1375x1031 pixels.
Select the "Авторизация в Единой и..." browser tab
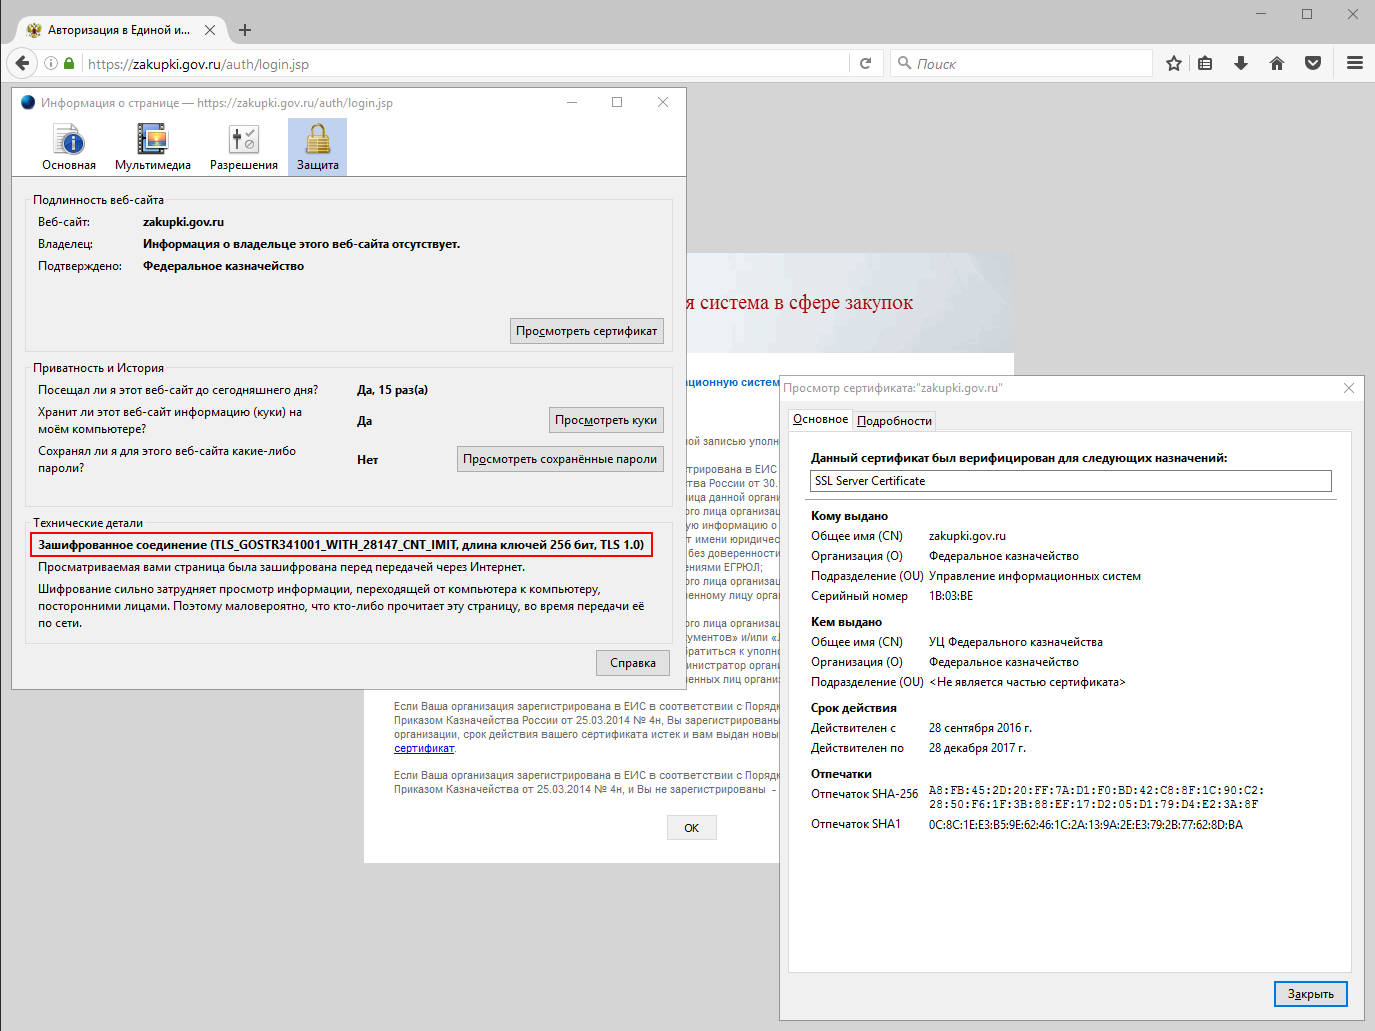tap(118, 30)
